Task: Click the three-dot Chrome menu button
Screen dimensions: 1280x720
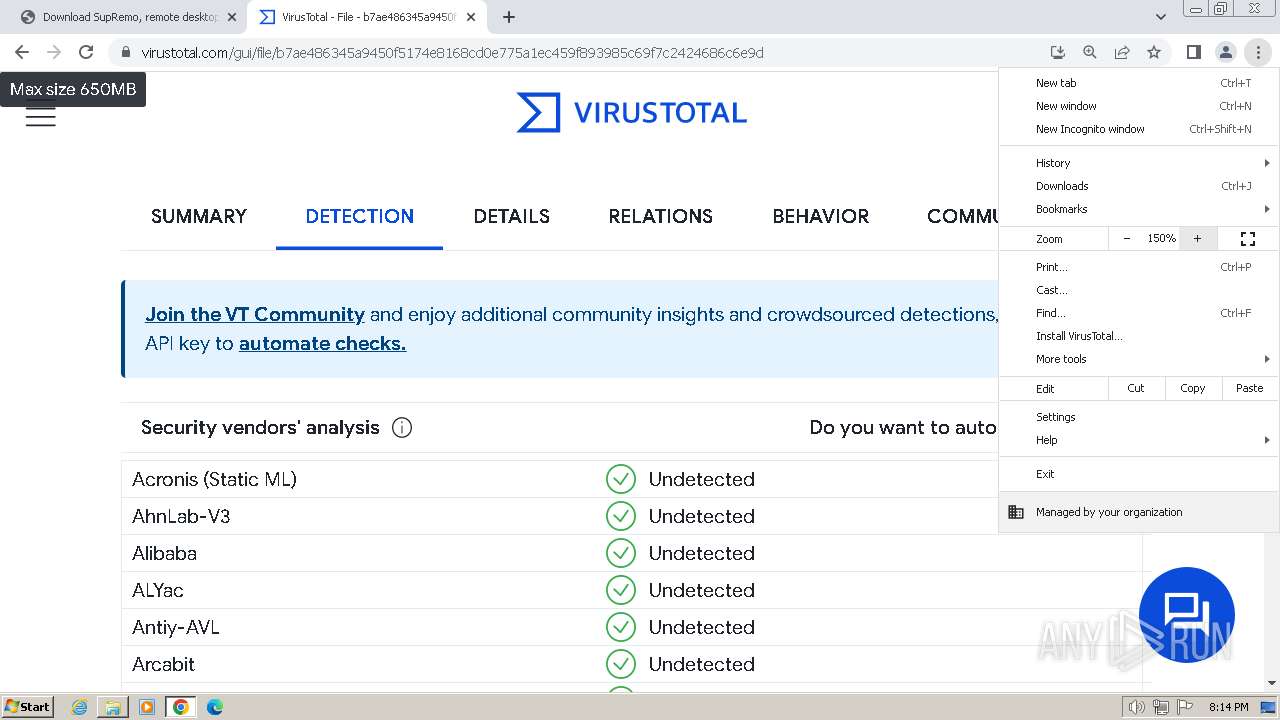Action: [1257, 52]
